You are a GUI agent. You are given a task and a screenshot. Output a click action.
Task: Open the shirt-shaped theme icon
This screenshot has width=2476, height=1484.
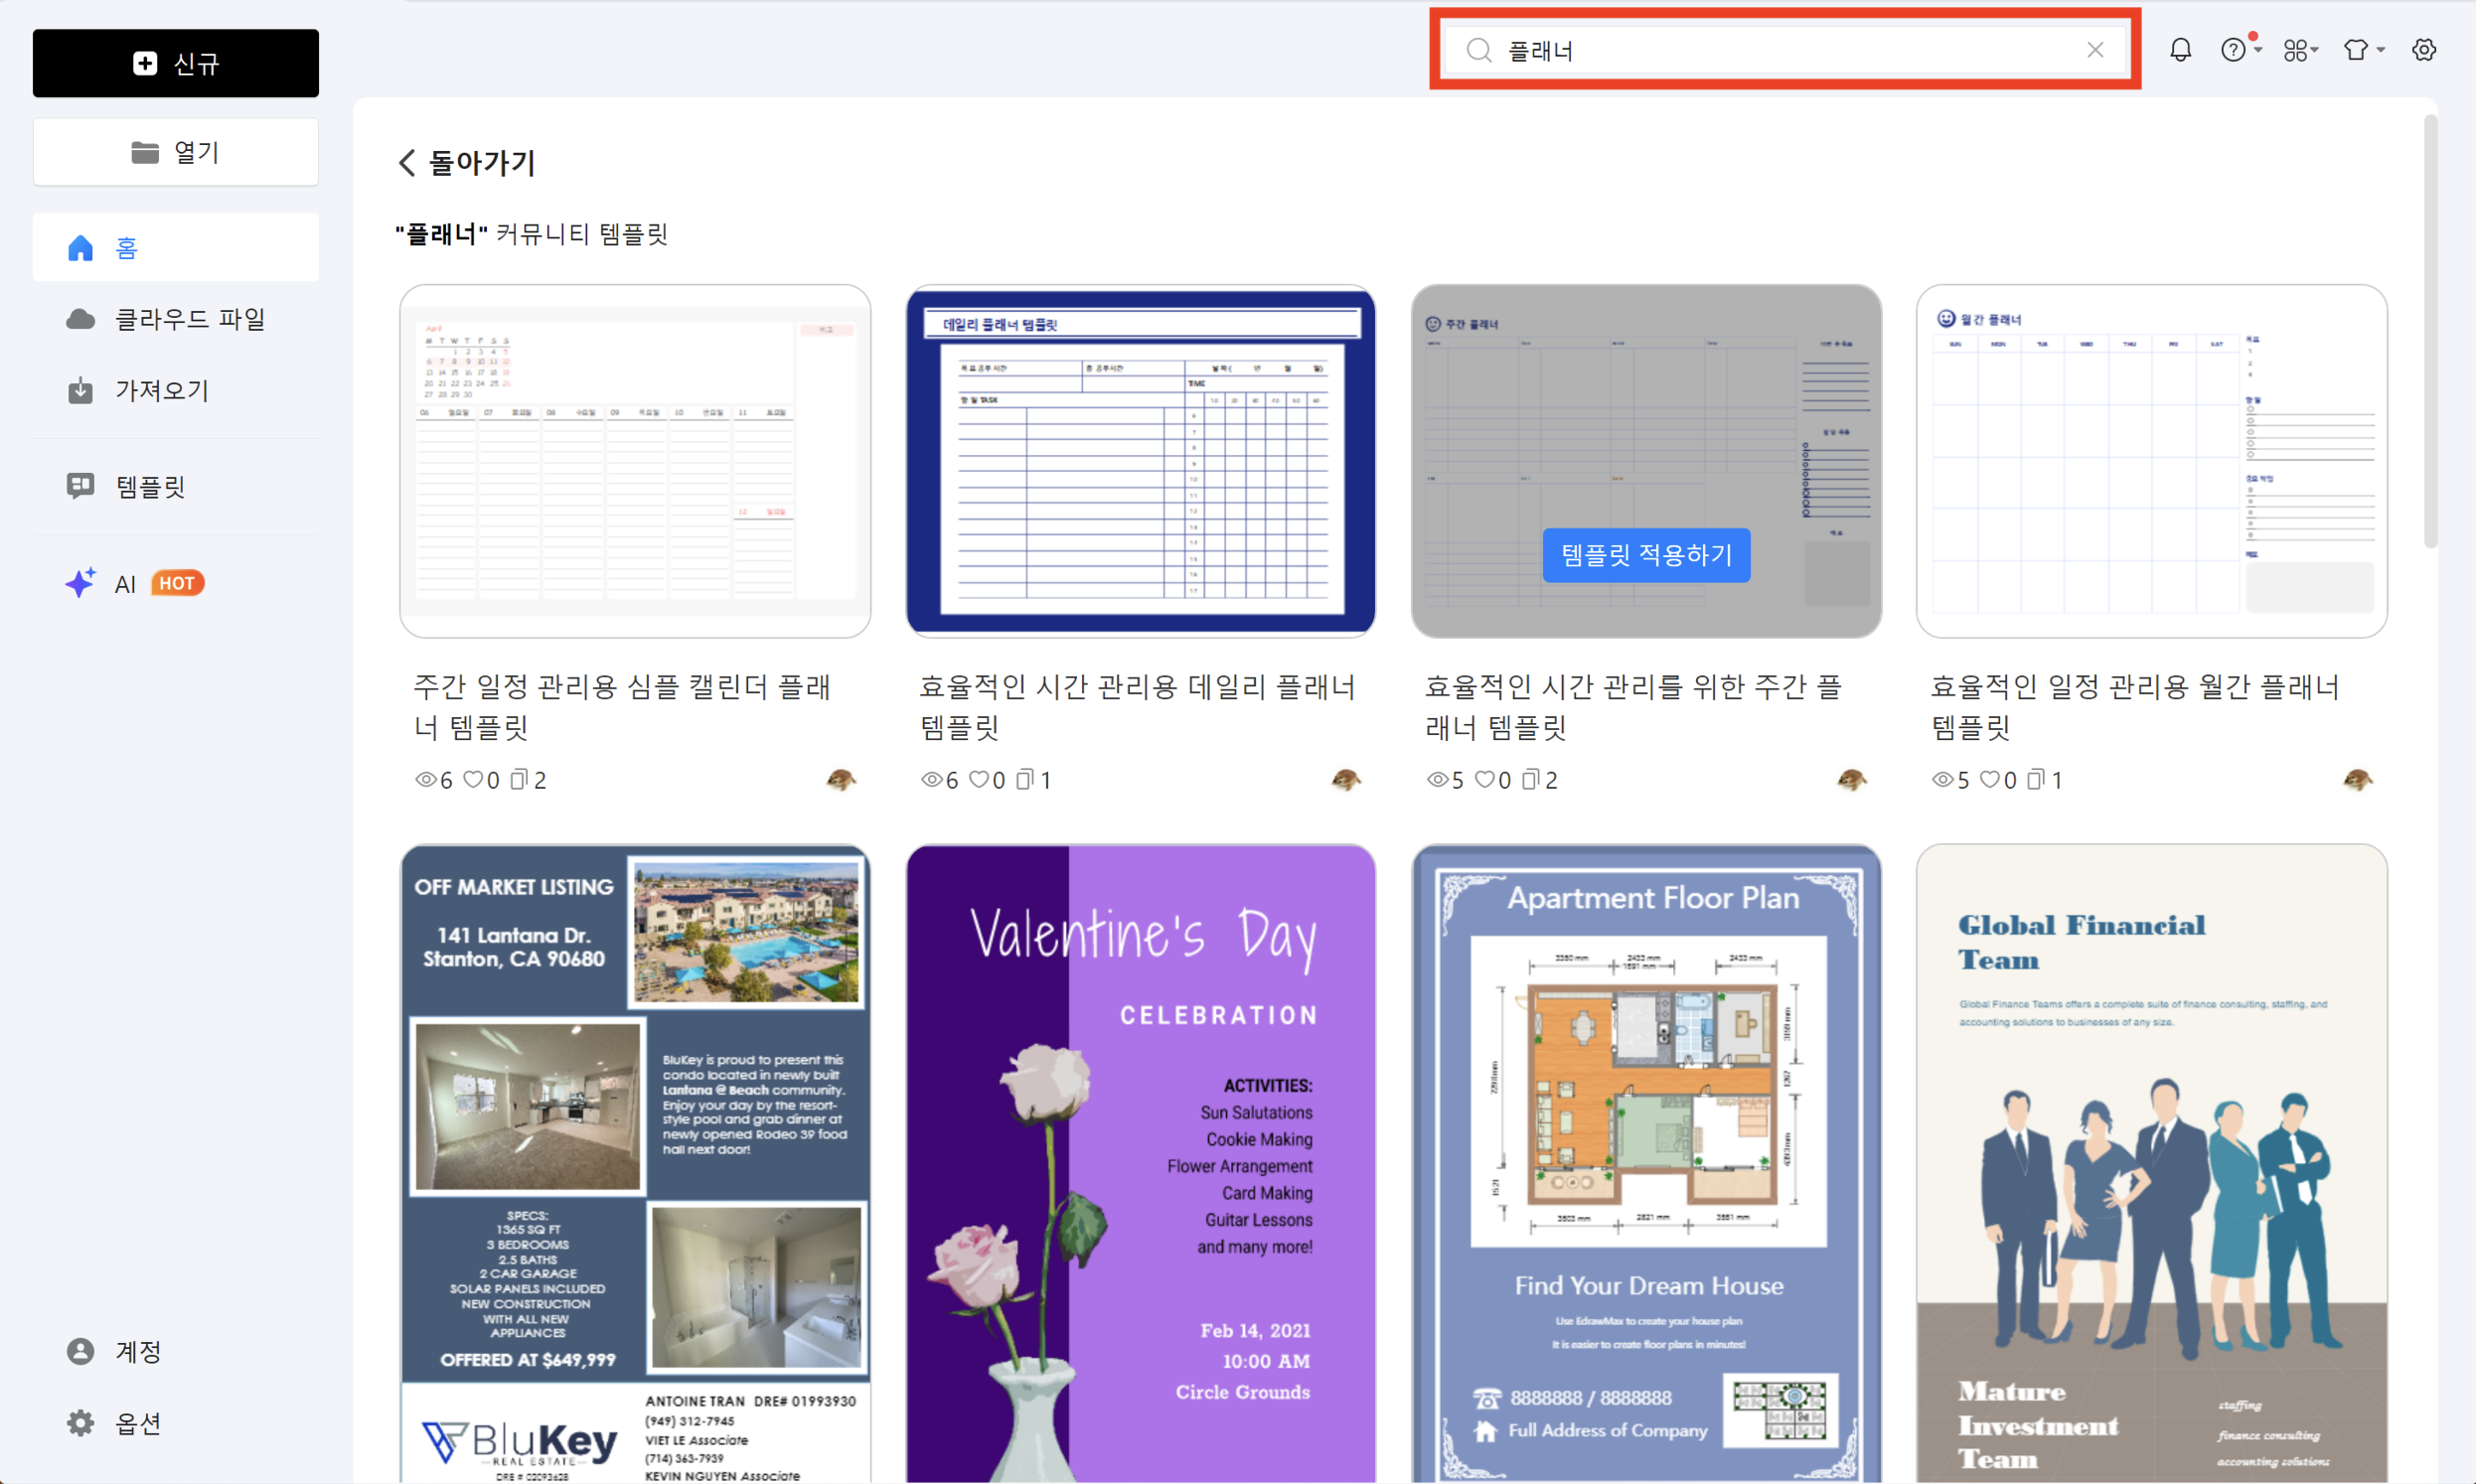point(2356,49)
